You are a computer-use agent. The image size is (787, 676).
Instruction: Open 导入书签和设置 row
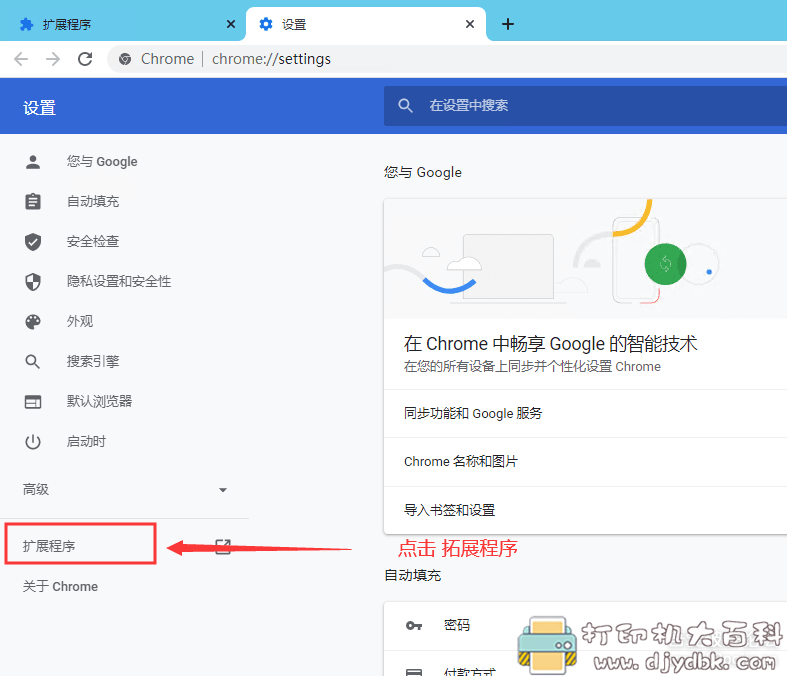point(585,510)
